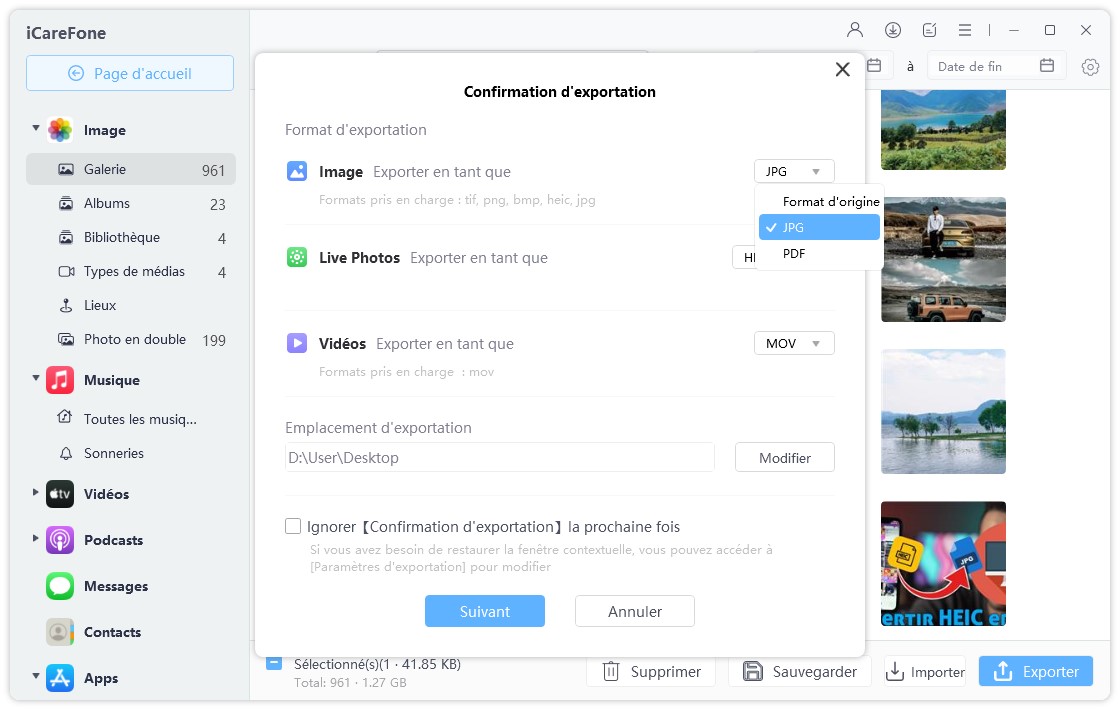Open Photo en double in sidebar

(131, 339)
